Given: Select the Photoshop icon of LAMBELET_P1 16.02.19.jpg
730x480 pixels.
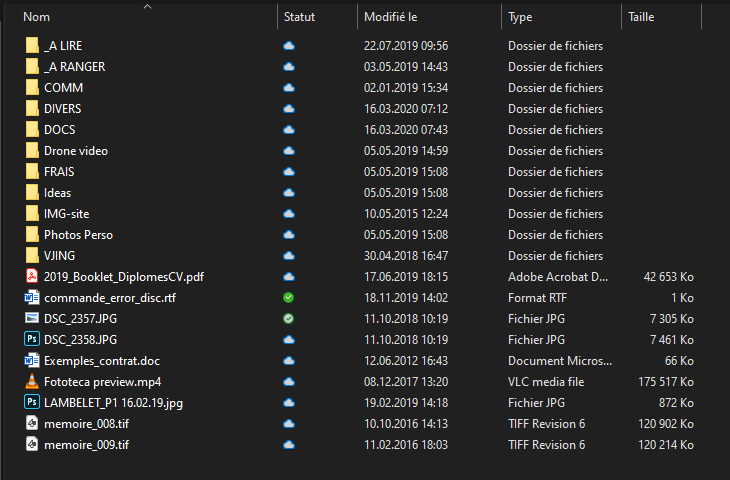Looking at the screenshot, I should pos(32,402).
